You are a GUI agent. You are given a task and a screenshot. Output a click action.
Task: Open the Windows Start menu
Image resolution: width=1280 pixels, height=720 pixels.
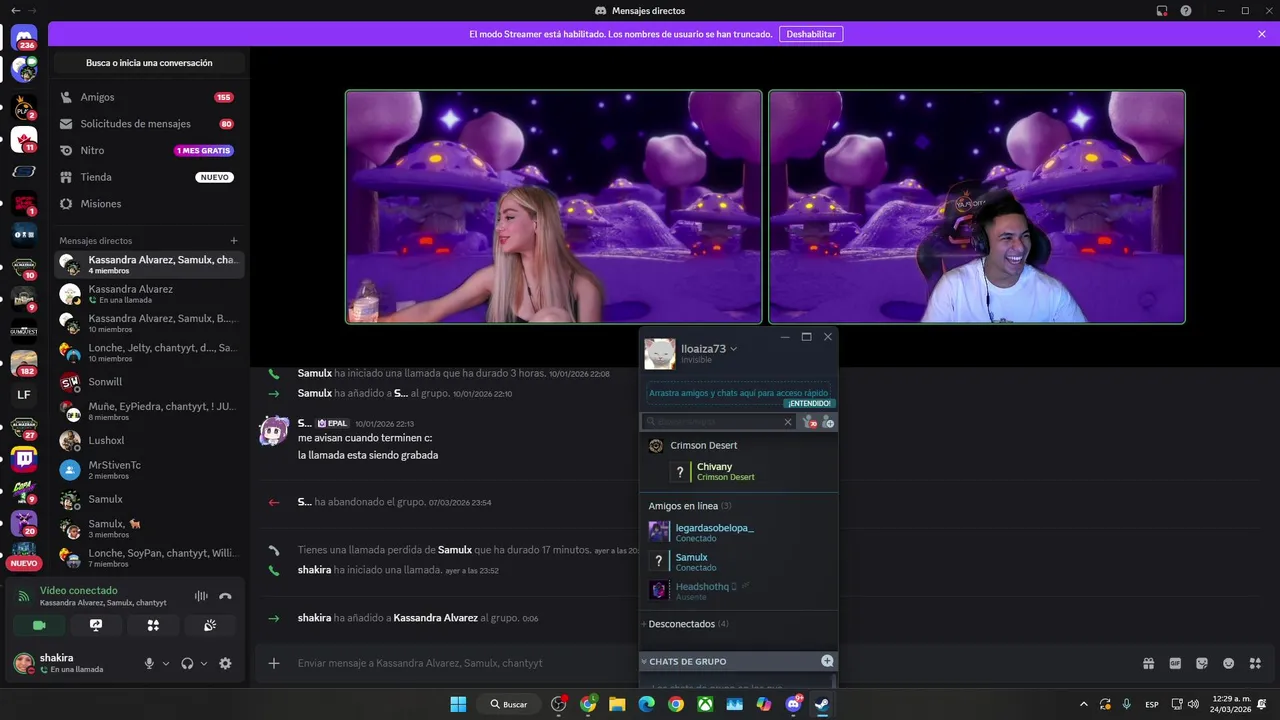(x=458, y=704)
